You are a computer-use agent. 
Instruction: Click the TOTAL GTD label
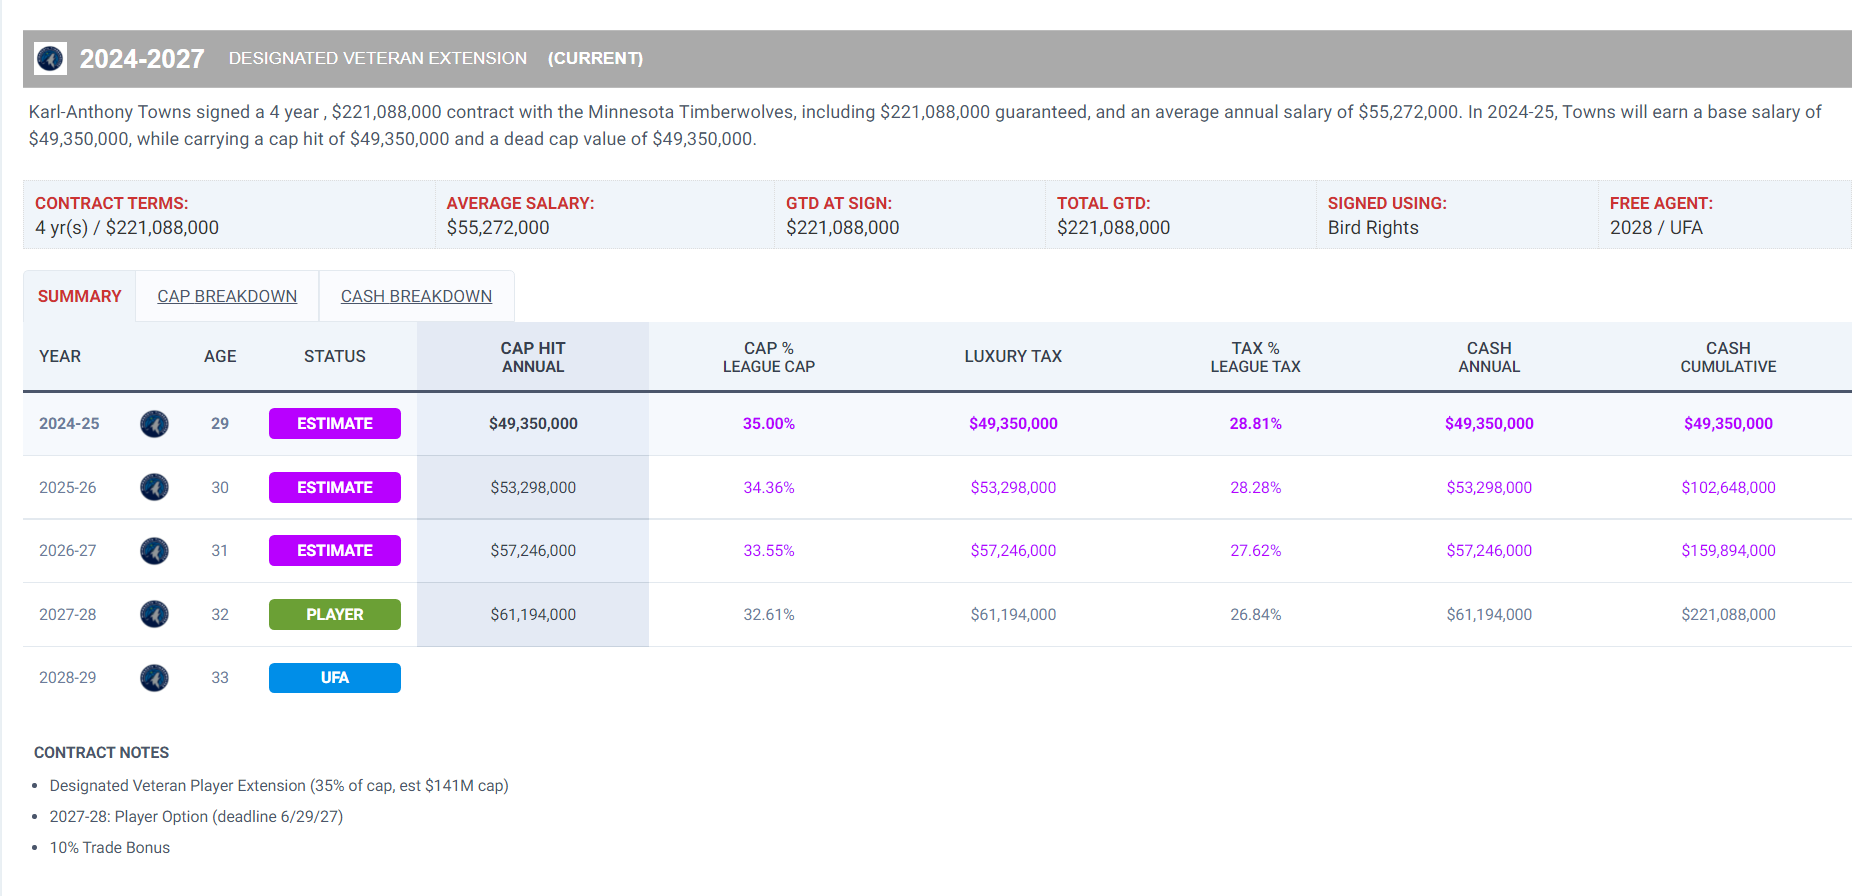1104,203
